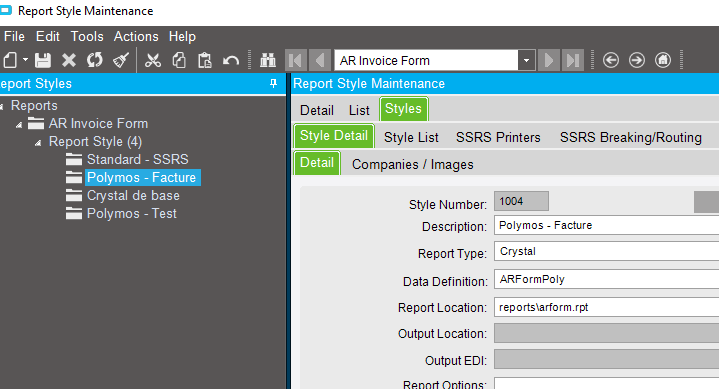719x389 pixels.
Task: Go to previous record navigation button
Action: coord(320,60)
